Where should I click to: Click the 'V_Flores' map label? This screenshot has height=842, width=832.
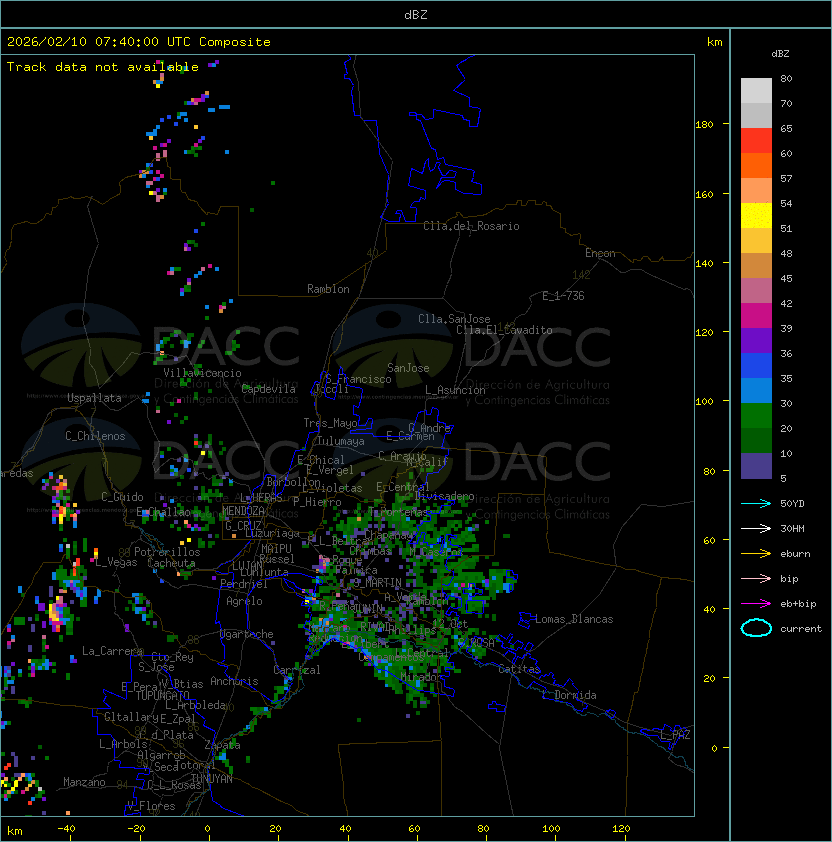pos(151,806)
